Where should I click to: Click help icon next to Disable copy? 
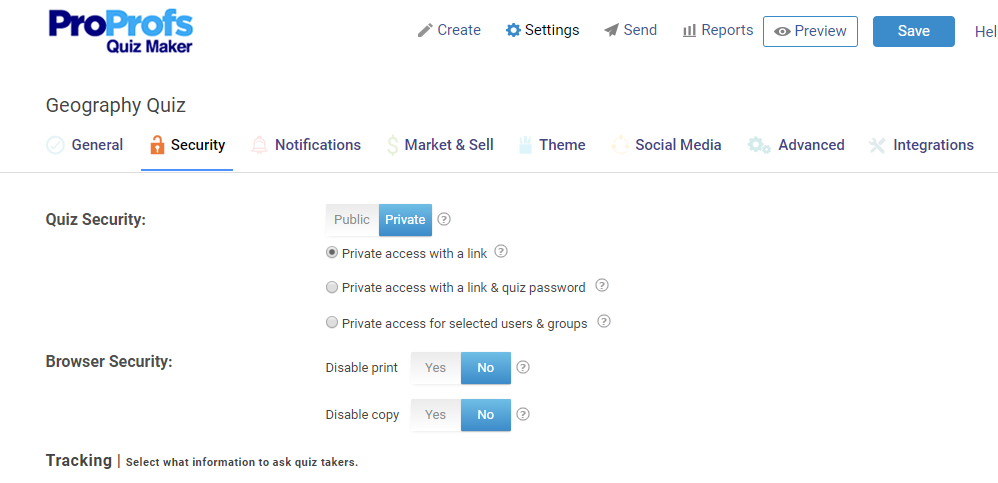tap(523, 414)
